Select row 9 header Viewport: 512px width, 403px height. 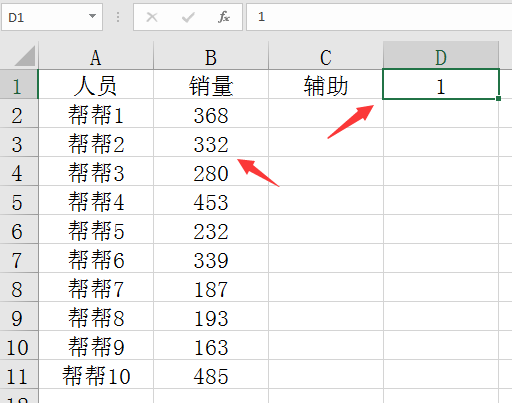point(19,316)
